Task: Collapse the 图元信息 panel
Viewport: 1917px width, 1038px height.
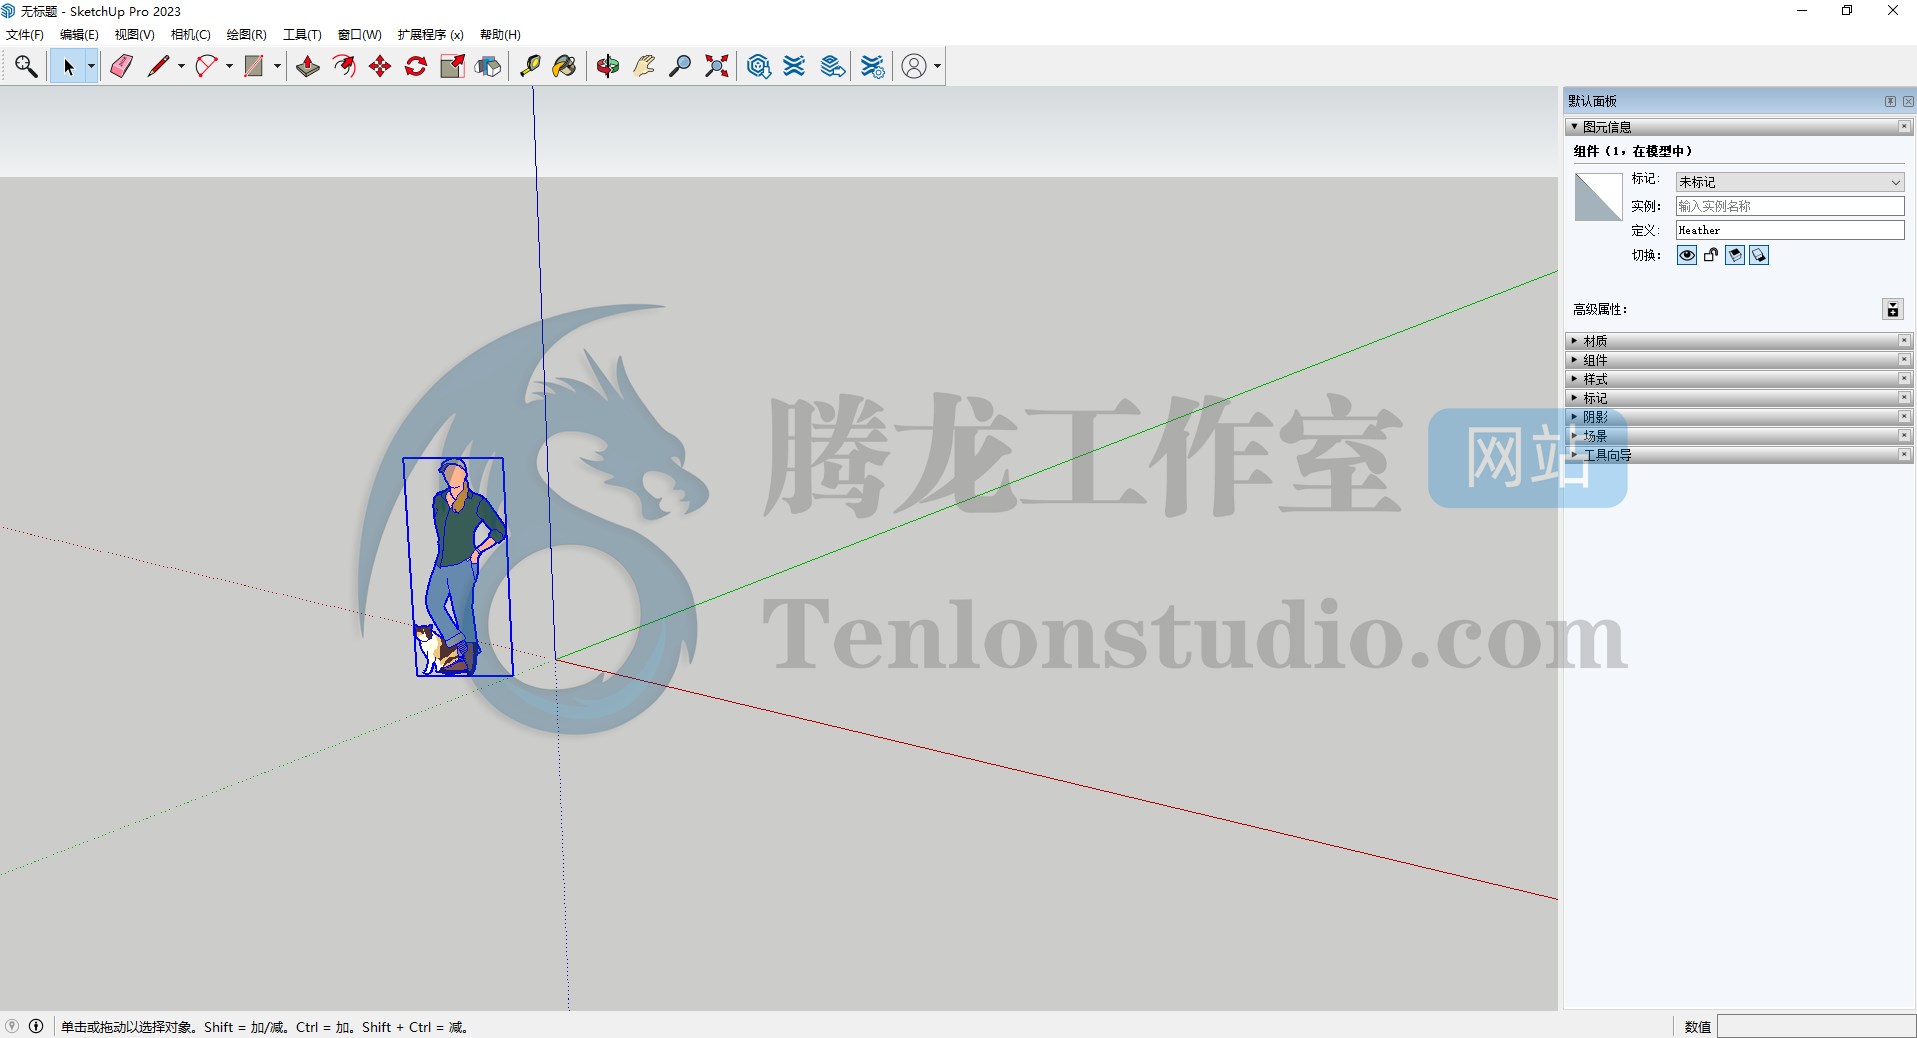Action: click(1574, 127)
